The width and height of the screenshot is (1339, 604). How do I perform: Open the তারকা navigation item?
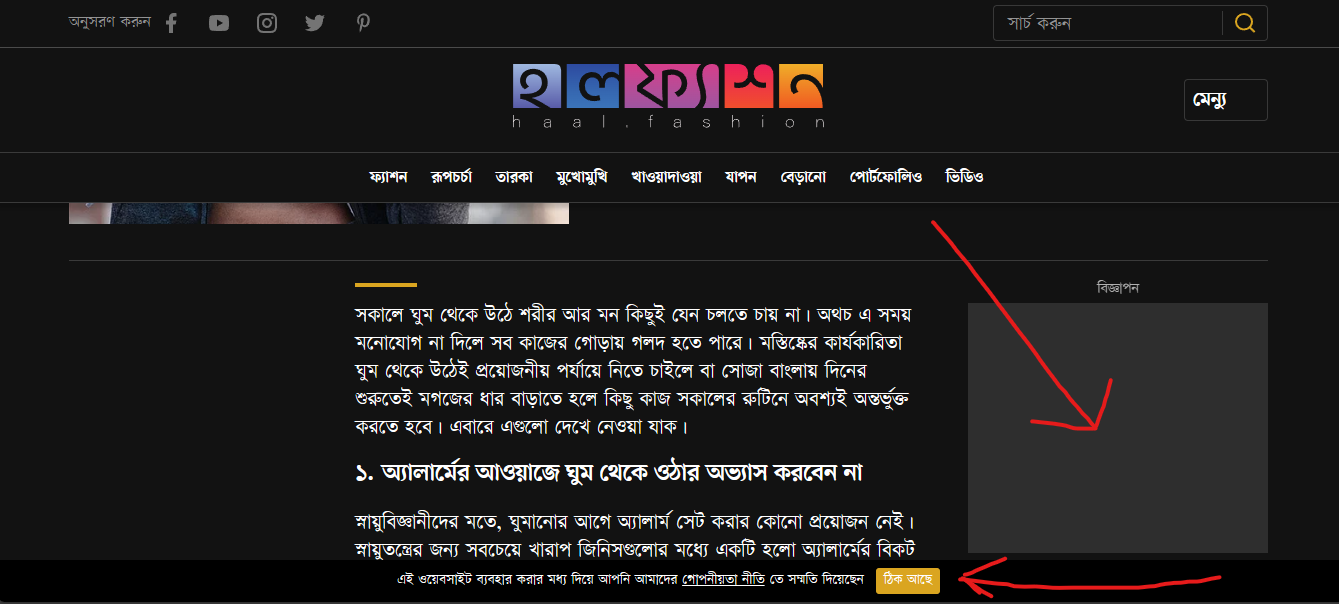pos(513,177)
